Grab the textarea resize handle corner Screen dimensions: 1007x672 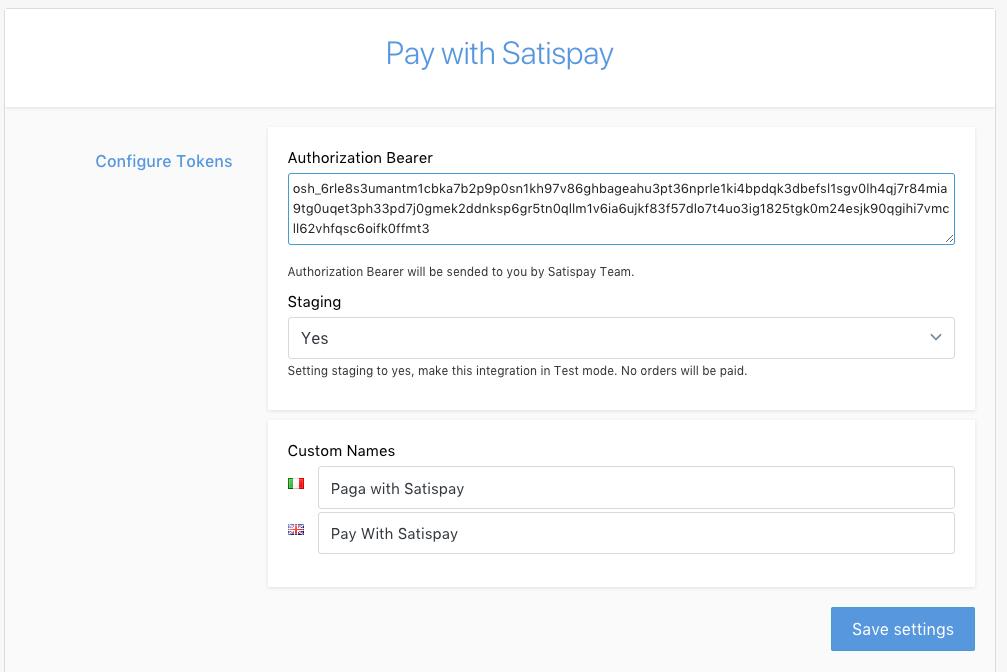coord(950,239)
